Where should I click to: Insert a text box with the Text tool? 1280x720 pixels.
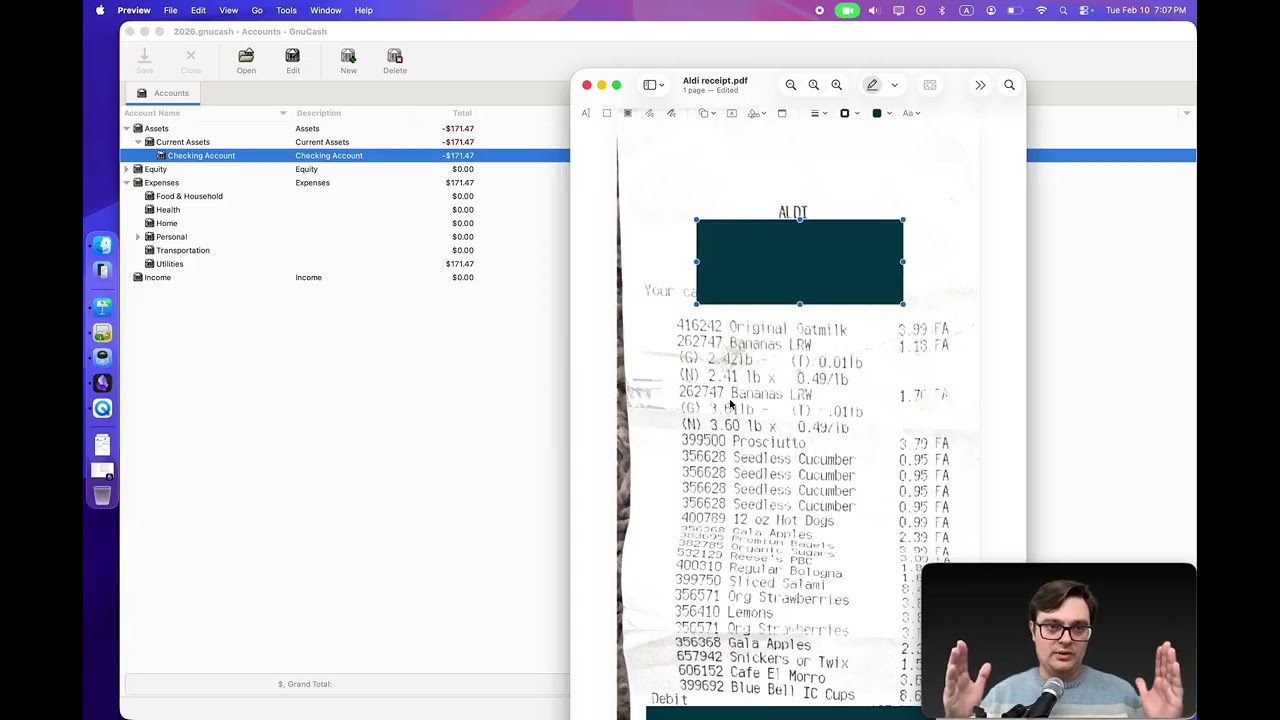click(732, 113)
